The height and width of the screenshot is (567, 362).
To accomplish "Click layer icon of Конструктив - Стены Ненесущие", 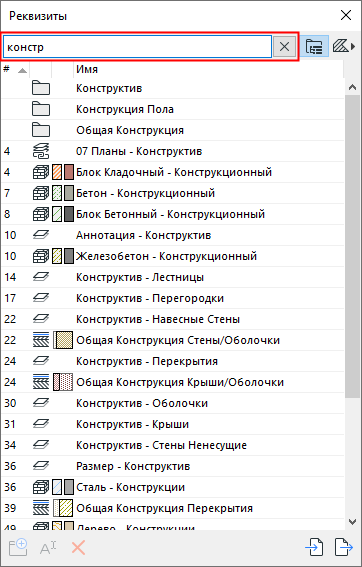I will tap(41, 445).
